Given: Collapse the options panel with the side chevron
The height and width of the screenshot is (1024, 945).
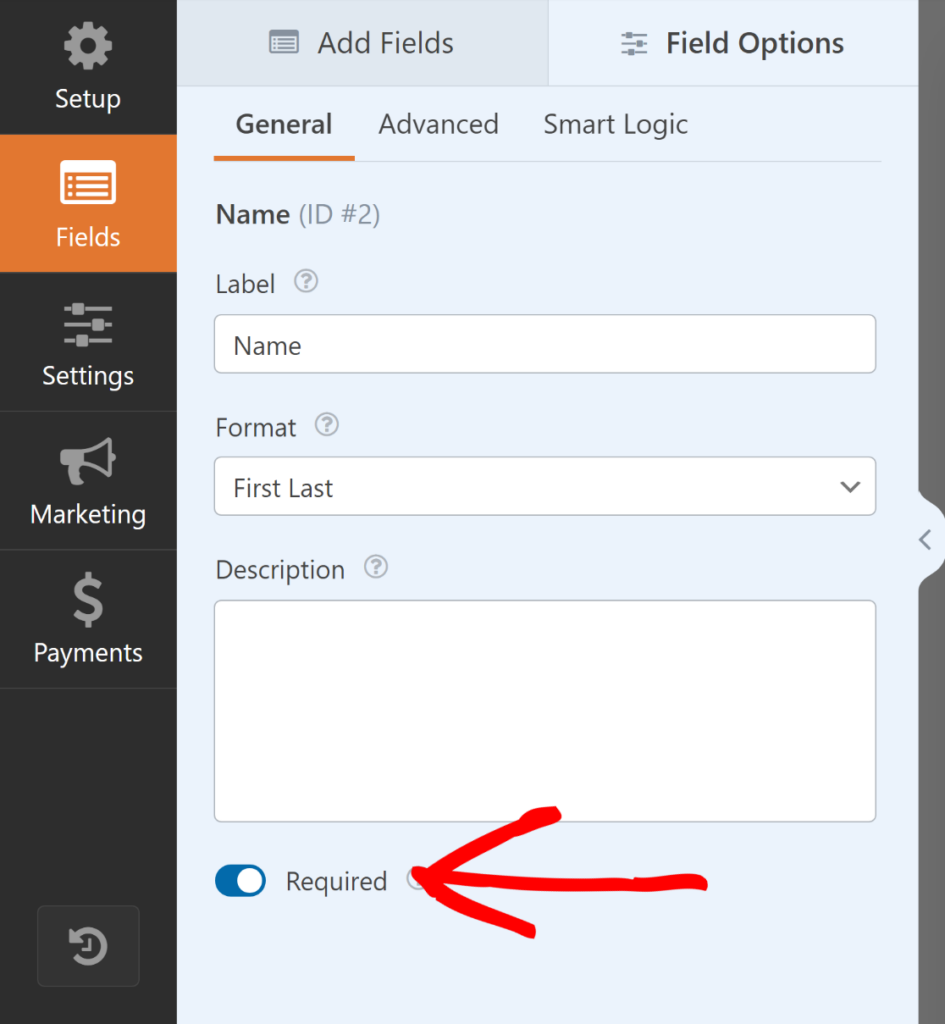Looking at the screenshot, I should point(925,540).
